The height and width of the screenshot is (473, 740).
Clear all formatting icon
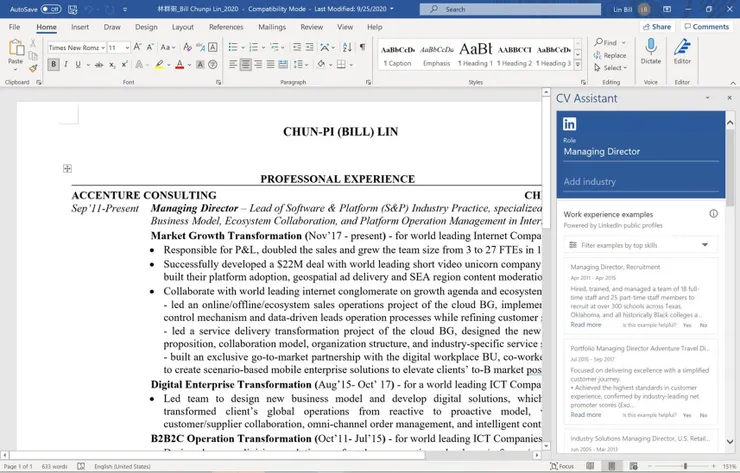(187, 47)
